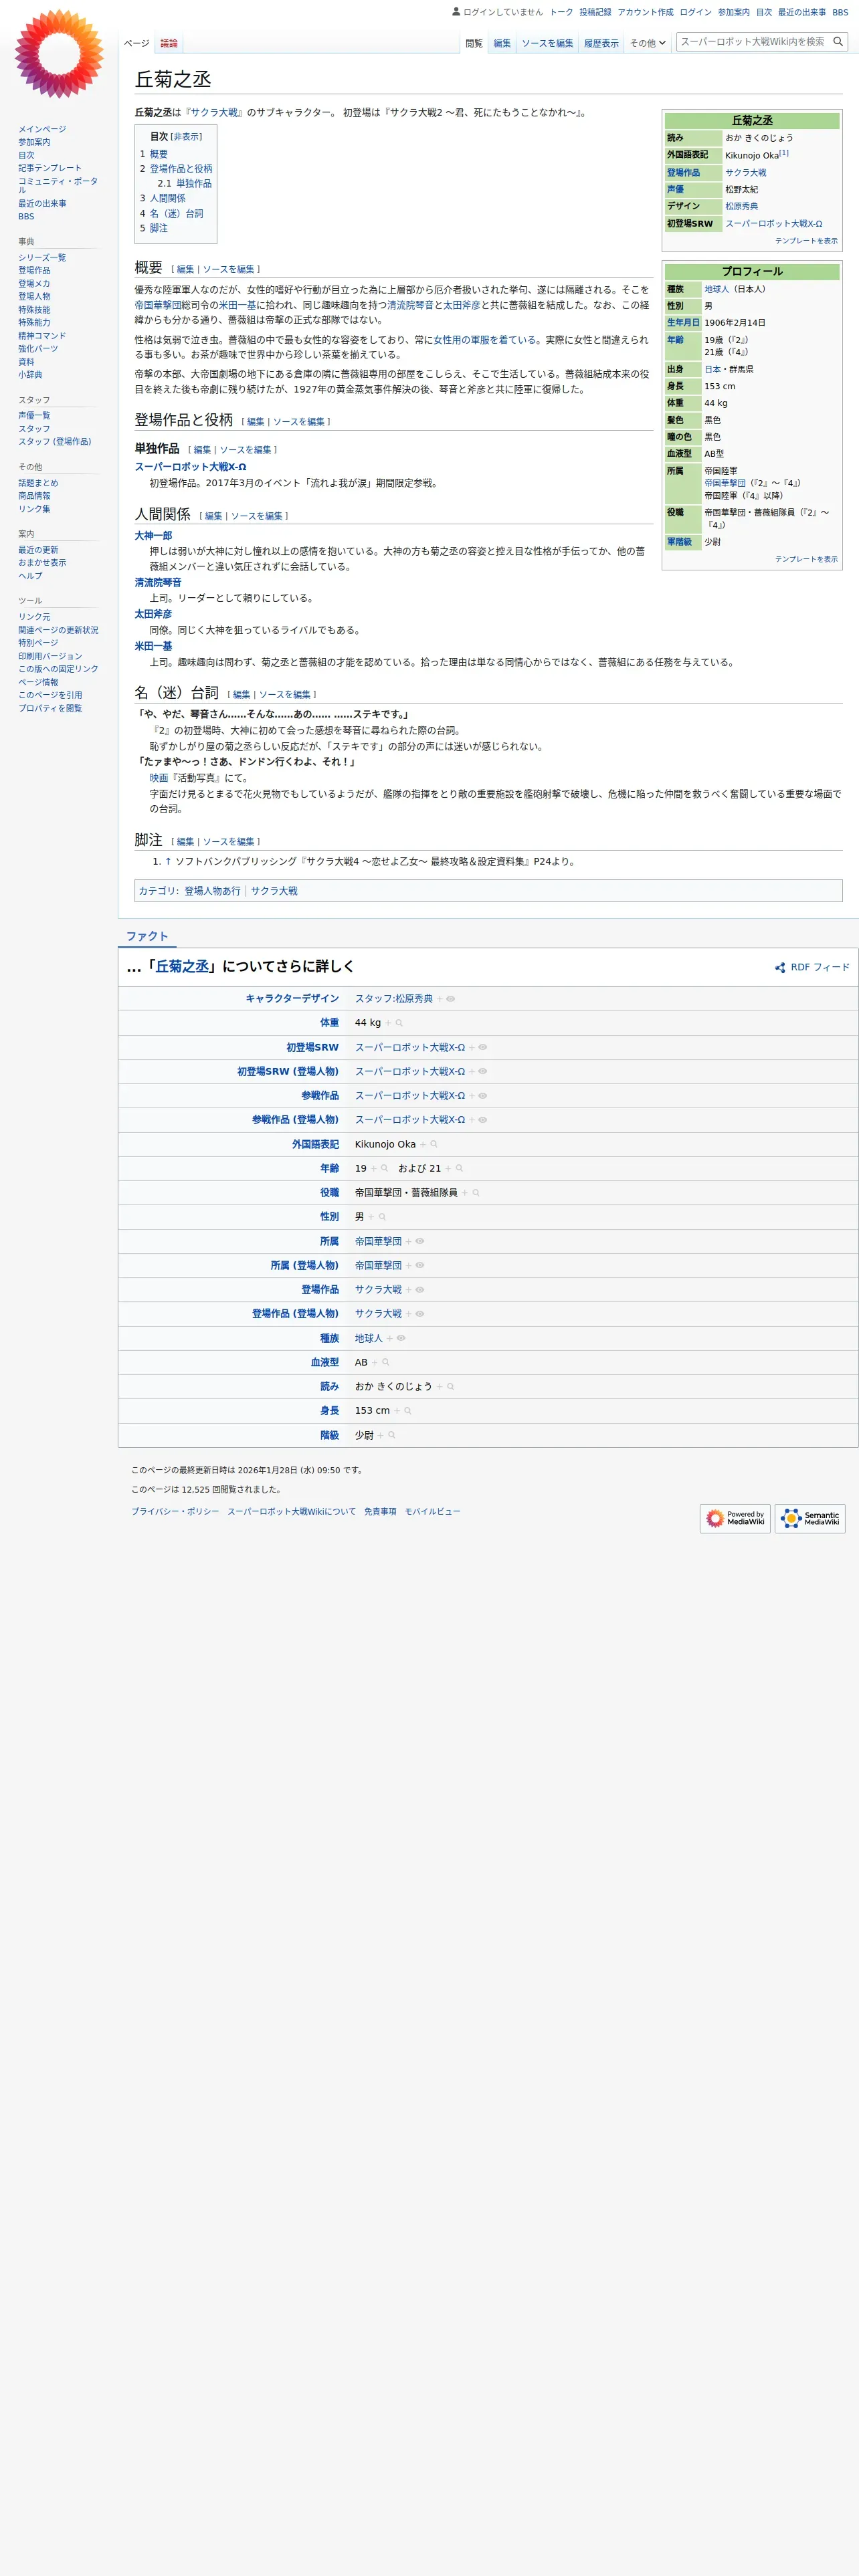Click the Powered by MediaWiki badge
The height and width of the screenshot is (2576, 859).
pyautogui.click(x=735, y=1518)
